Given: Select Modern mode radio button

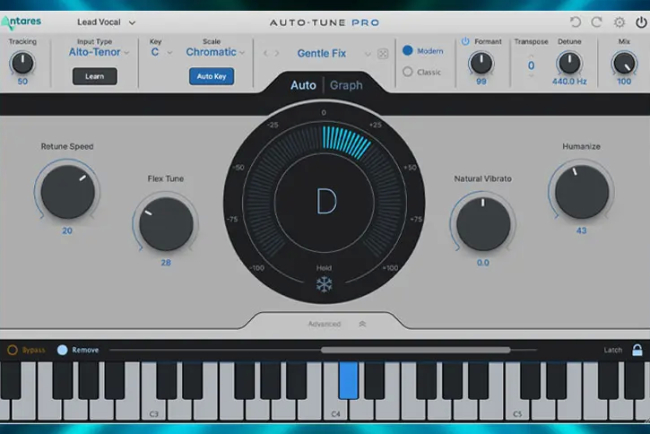Looking at the screenshot, I should click(407, 51).
